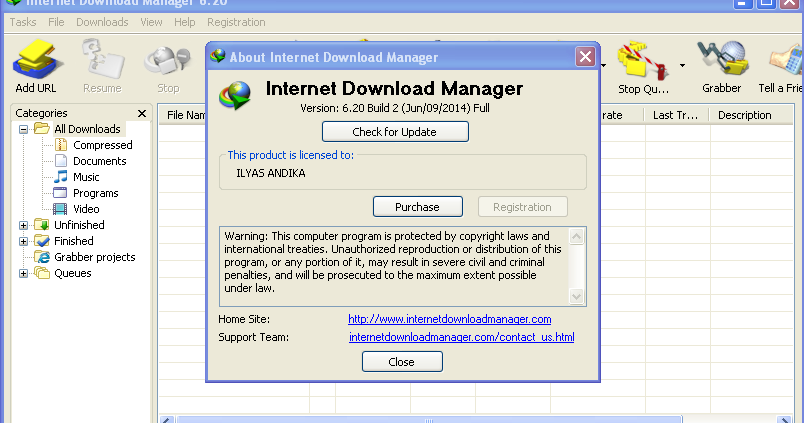Select the Programs category icon

pos(60,193)
